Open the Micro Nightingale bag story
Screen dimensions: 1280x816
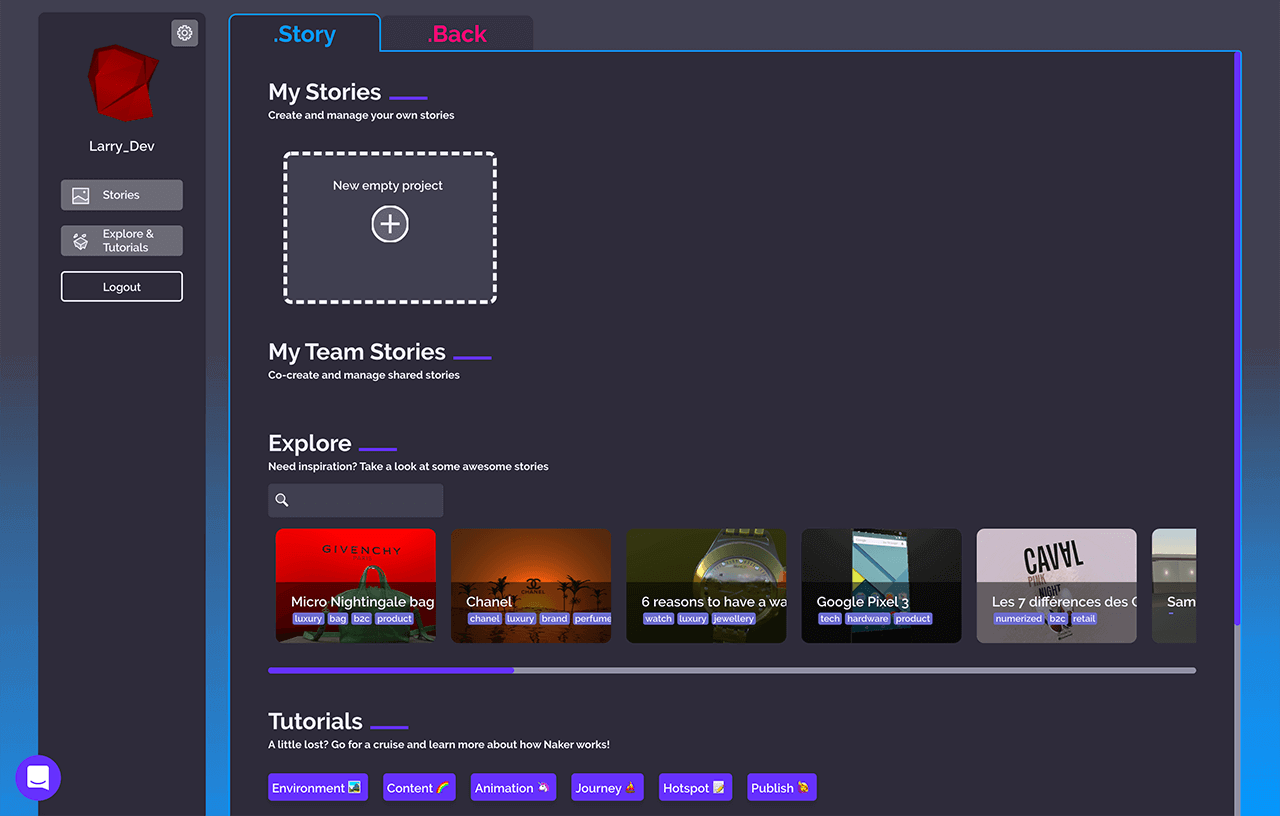pyautogui.click(x=355, y=585)
